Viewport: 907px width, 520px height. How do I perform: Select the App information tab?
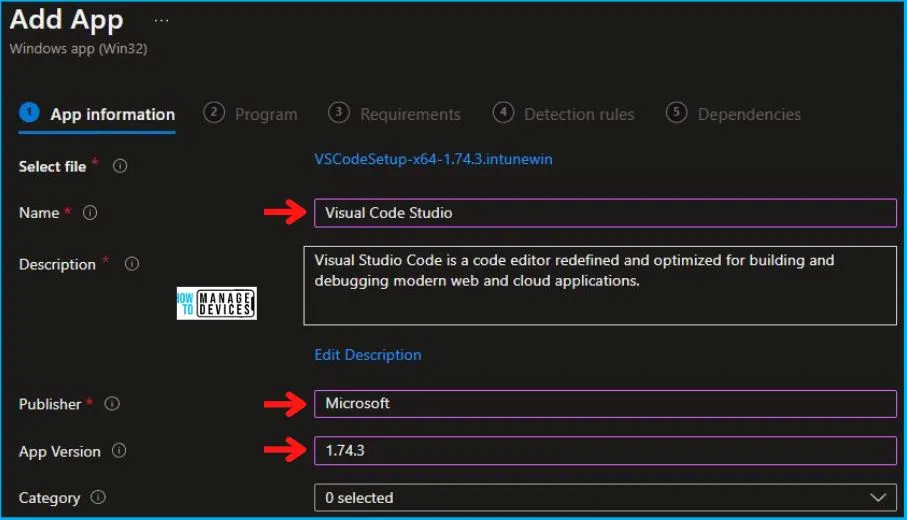point(97,114)
